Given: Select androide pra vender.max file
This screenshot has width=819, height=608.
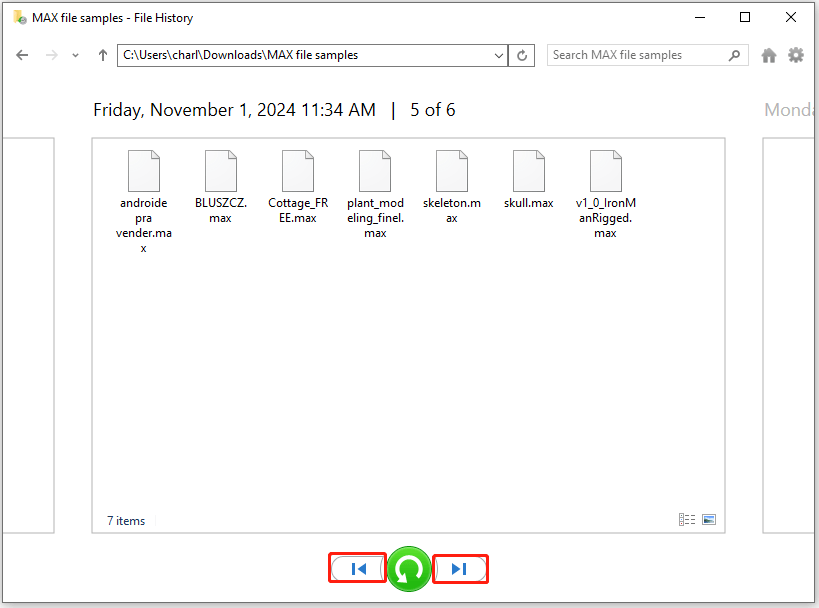Looking at the screenshot, I should coord(144,202).
